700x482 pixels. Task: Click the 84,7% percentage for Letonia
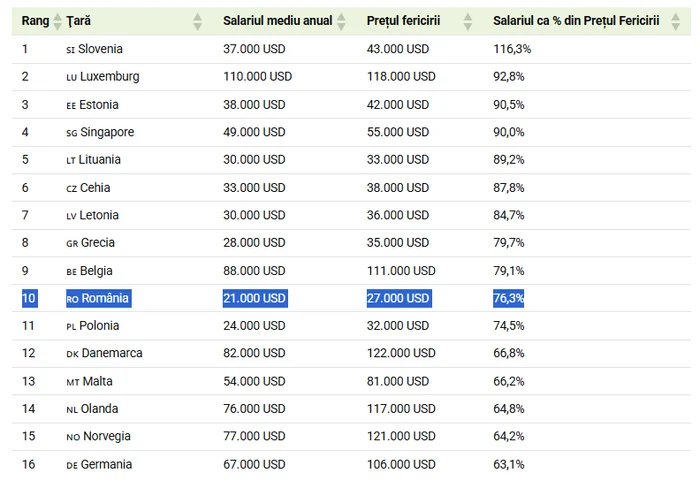click(508, 215)
